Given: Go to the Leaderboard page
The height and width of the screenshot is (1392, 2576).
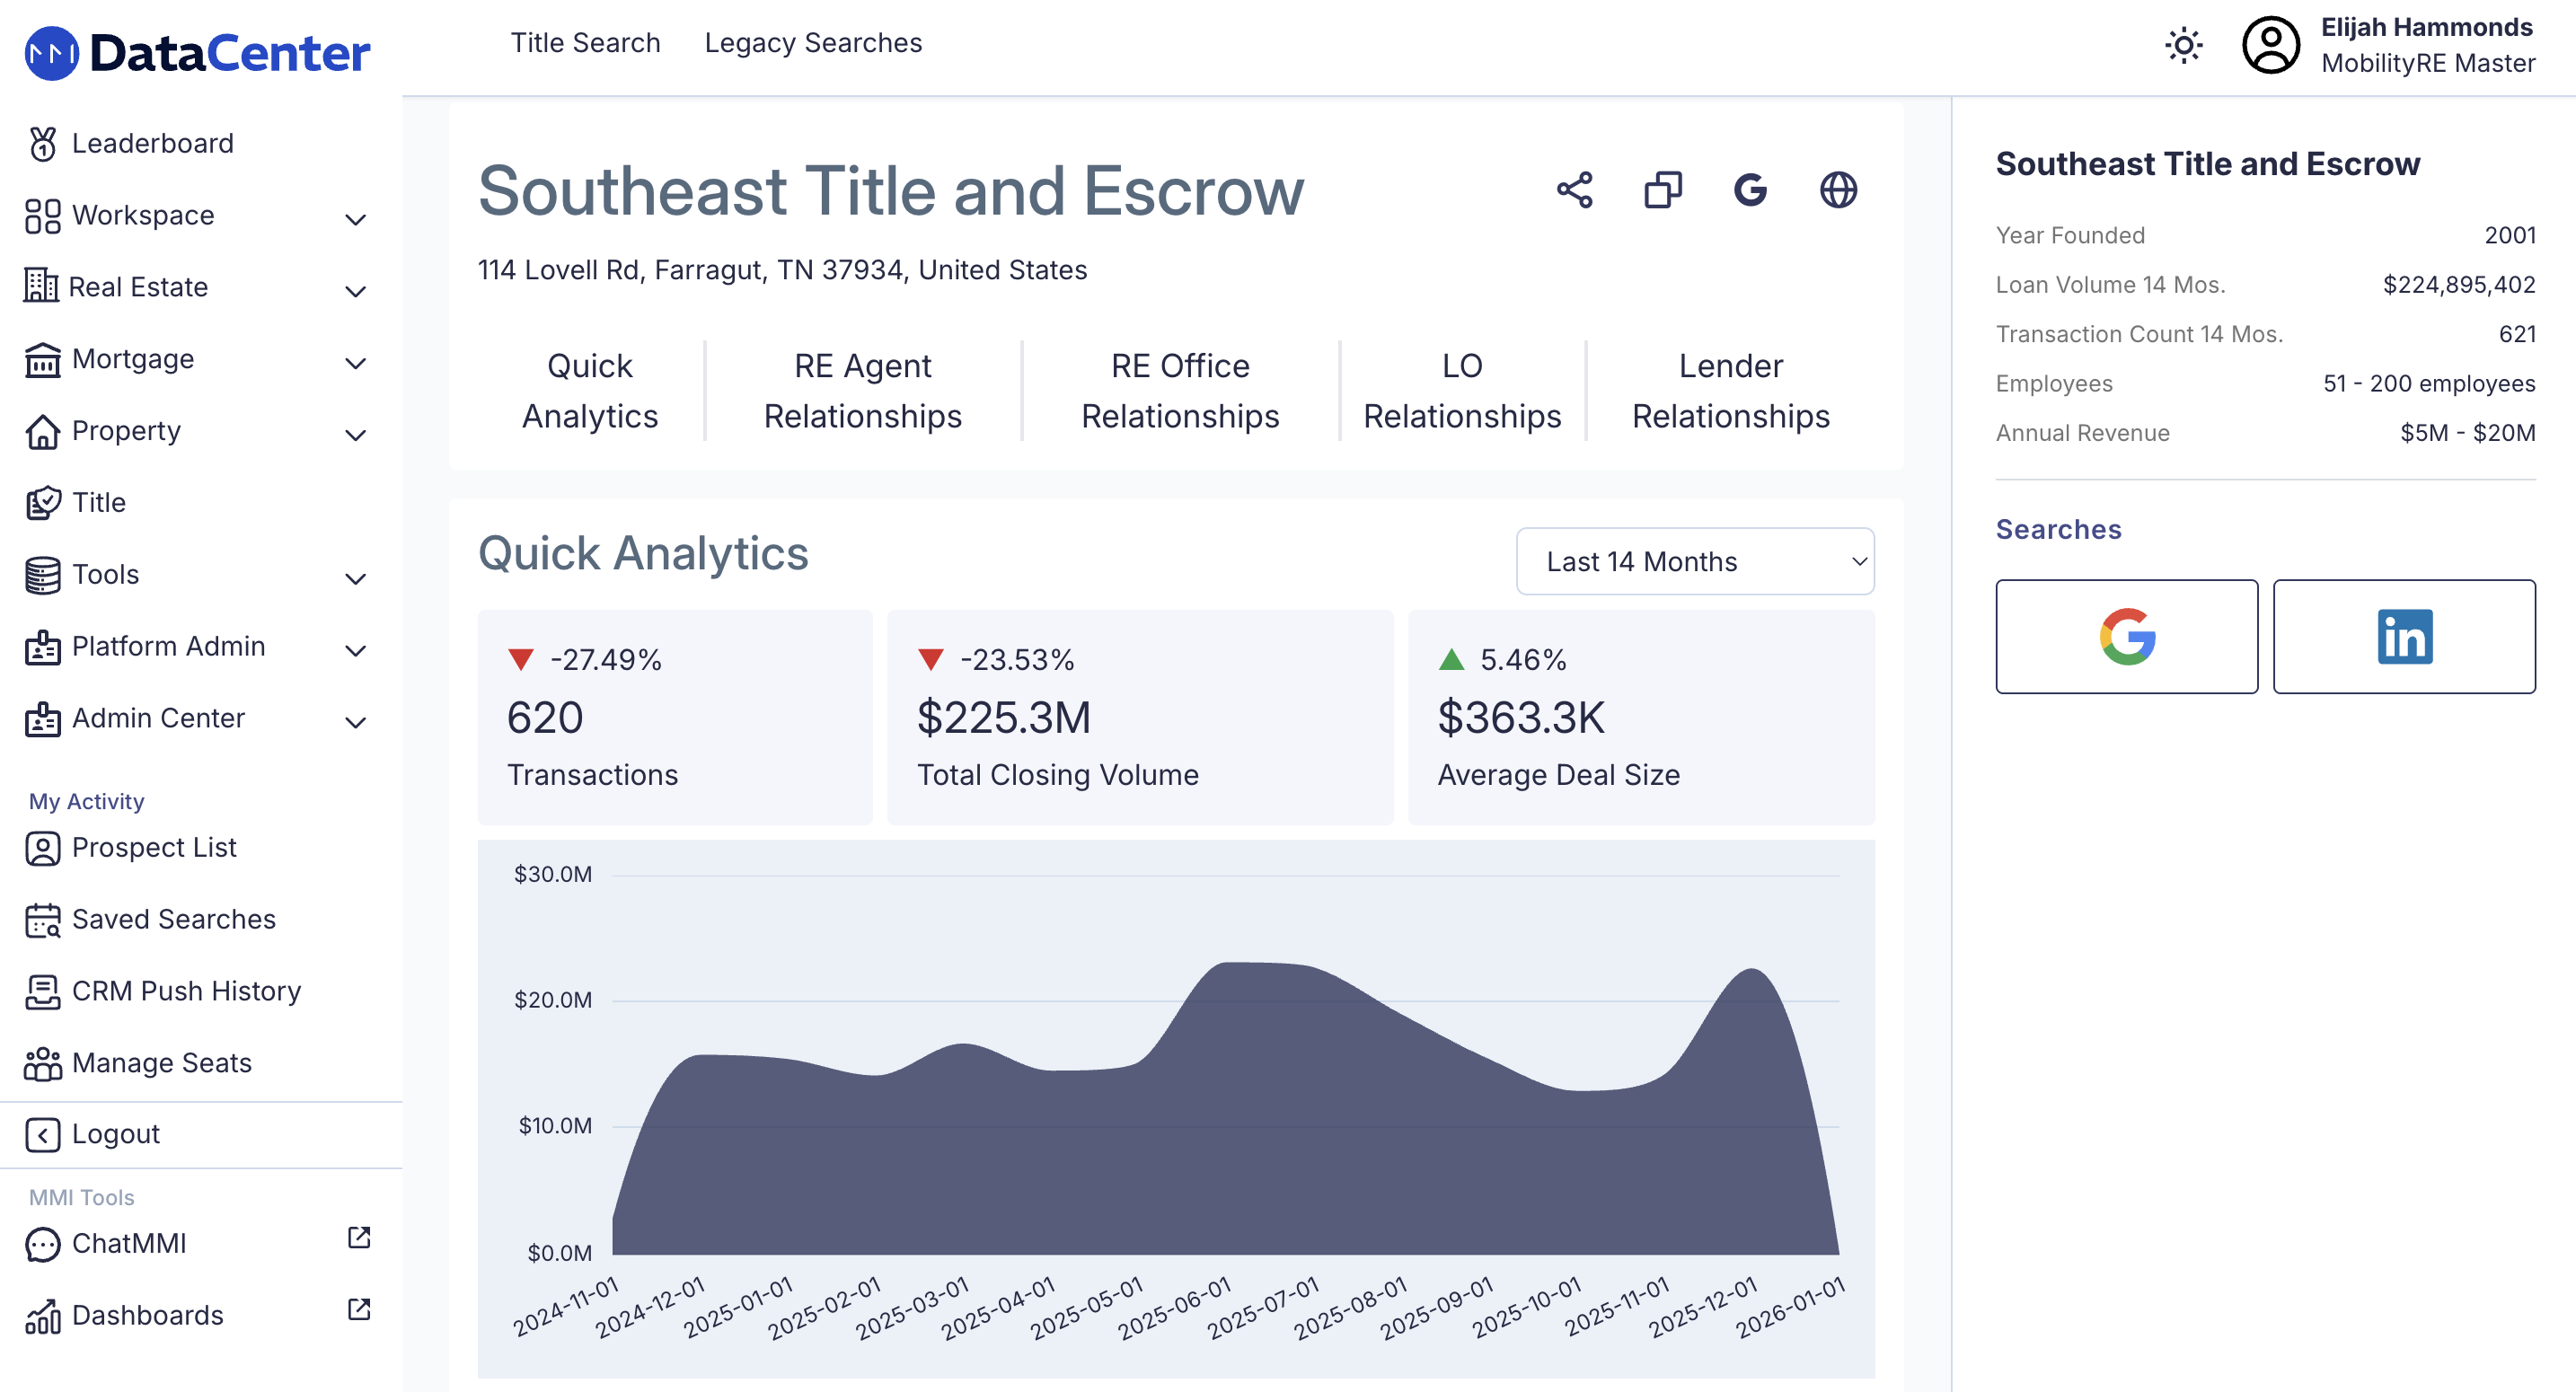Looking at the screenshot, I should (153, 144).
